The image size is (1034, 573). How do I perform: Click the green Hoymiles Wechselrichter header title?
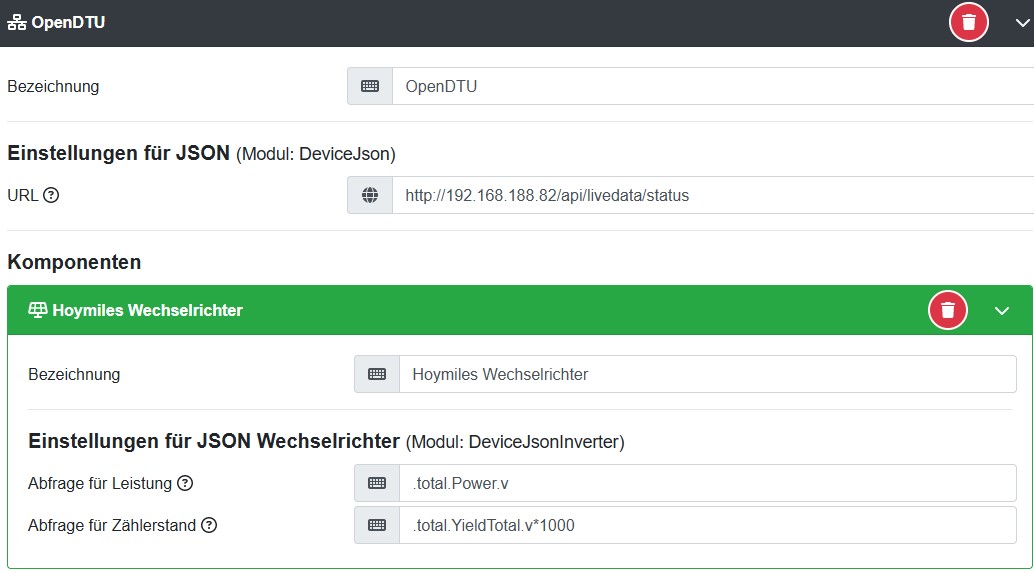147,310
